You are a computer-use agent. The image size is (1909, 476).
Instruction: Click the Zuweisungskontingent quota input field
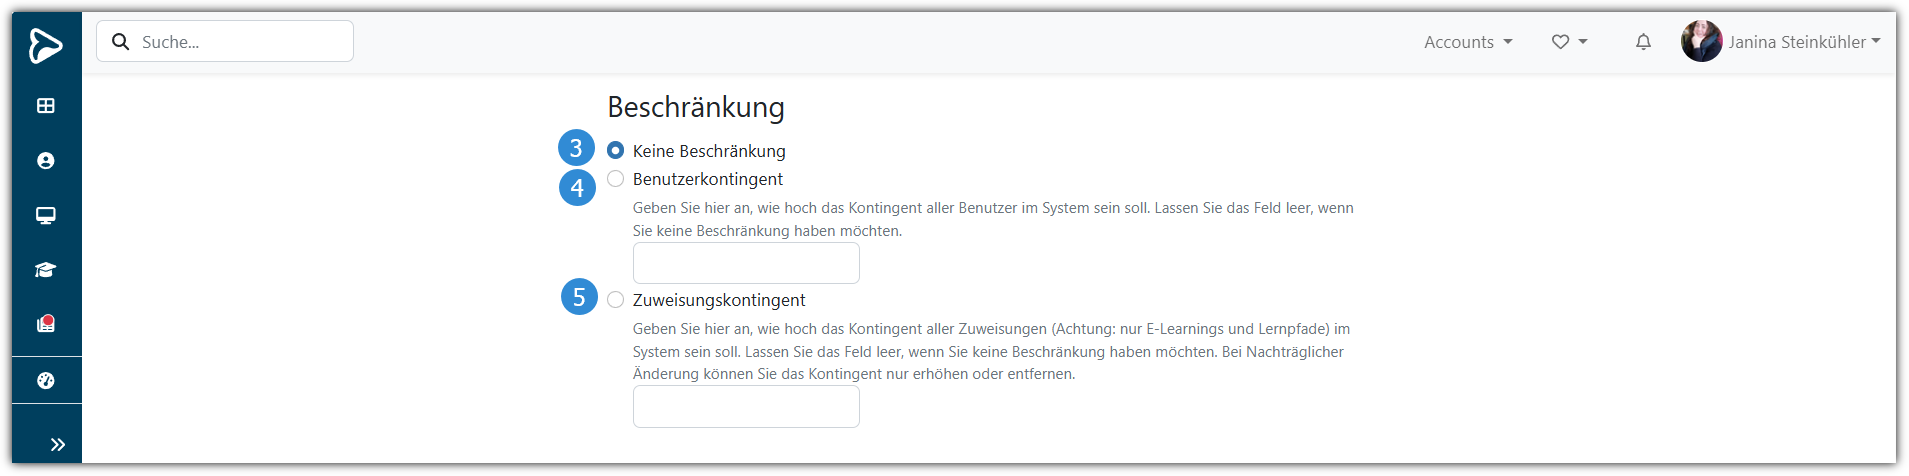pyautogui.click(x=746, y=407)
